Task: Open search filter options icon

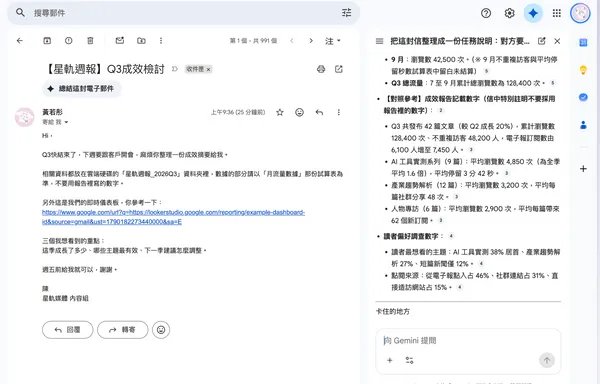Action: pyautogui.click(x=346, y=13)
